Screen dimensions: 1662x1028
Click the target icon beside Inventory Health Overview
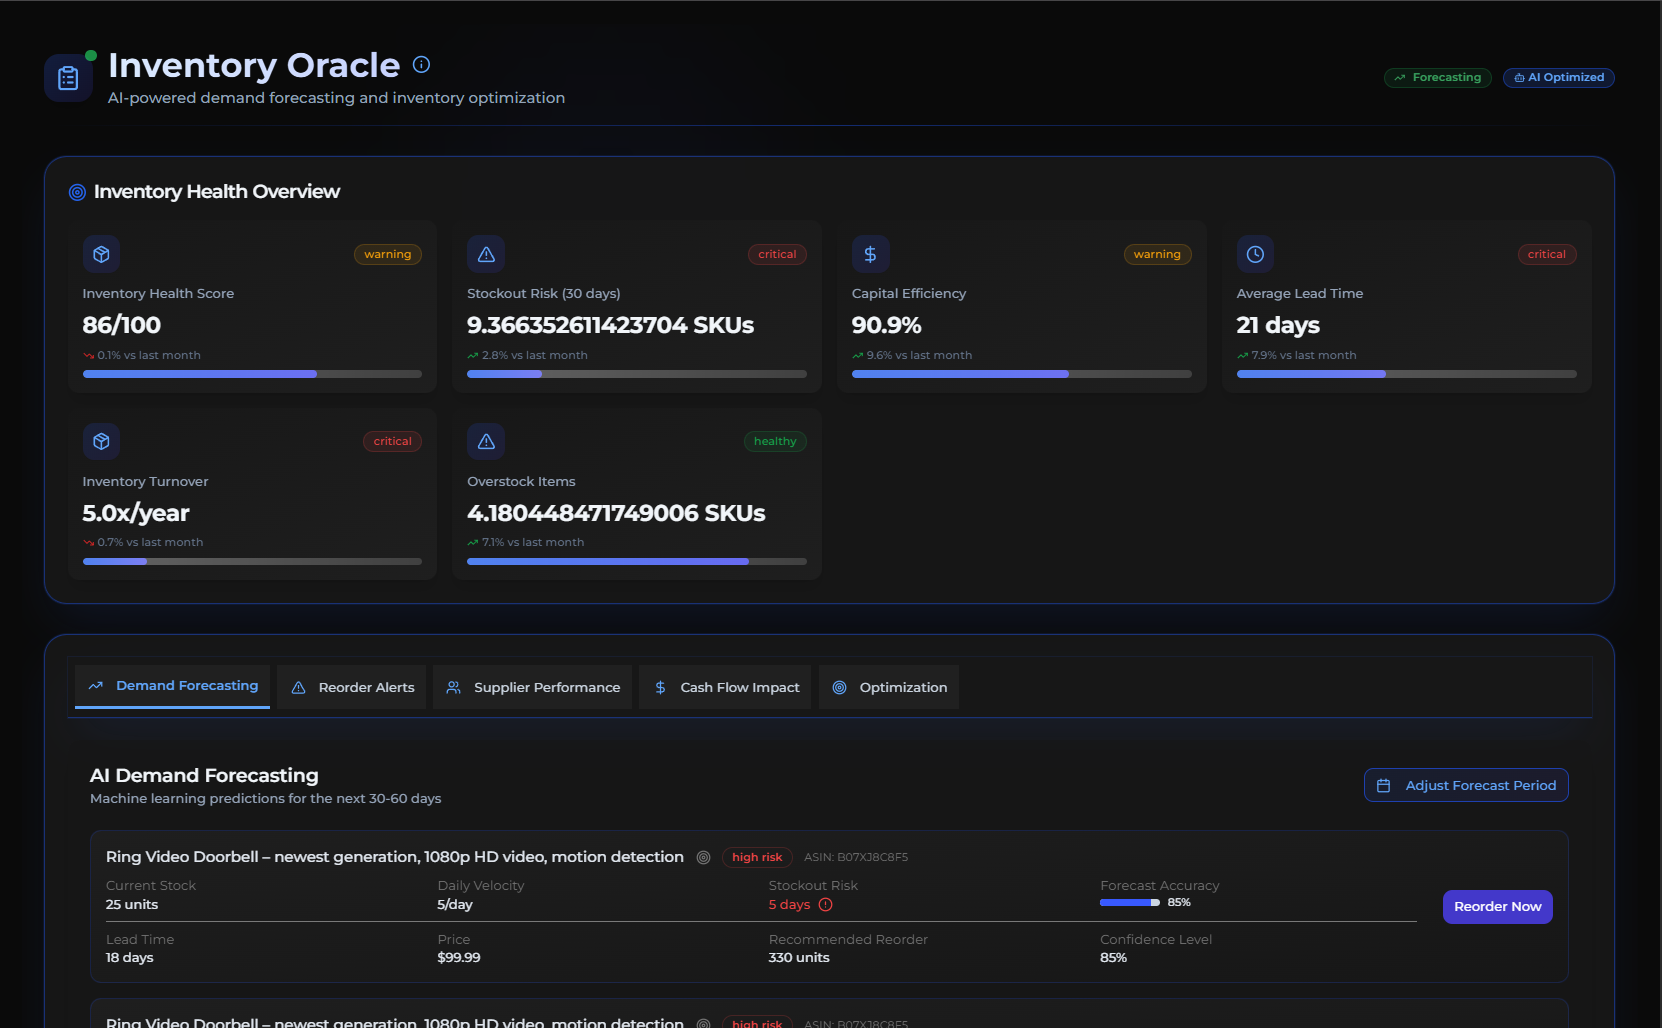pos(77,192)
